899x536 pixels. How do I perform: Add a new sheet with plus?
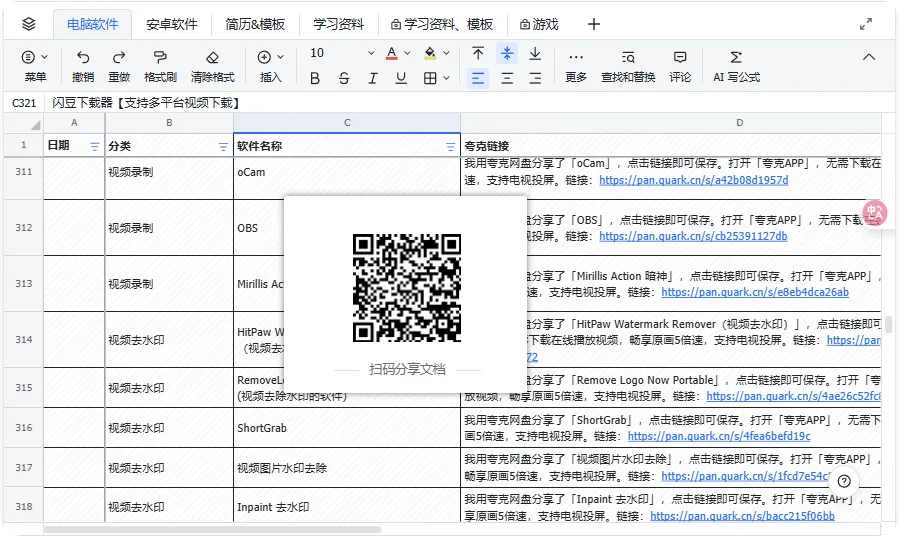[594, 24]
